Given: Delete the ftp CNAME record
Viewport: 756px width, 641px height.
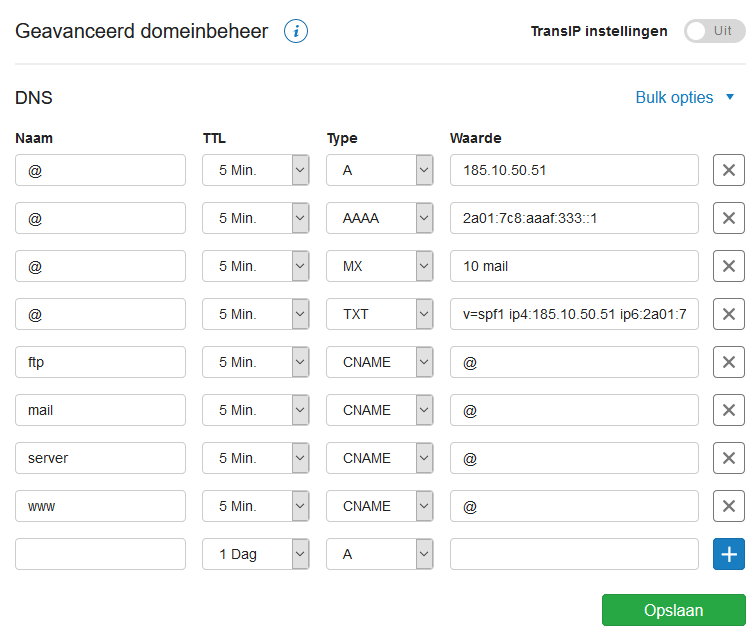Looking at the screenshot, I should point(729,362).
